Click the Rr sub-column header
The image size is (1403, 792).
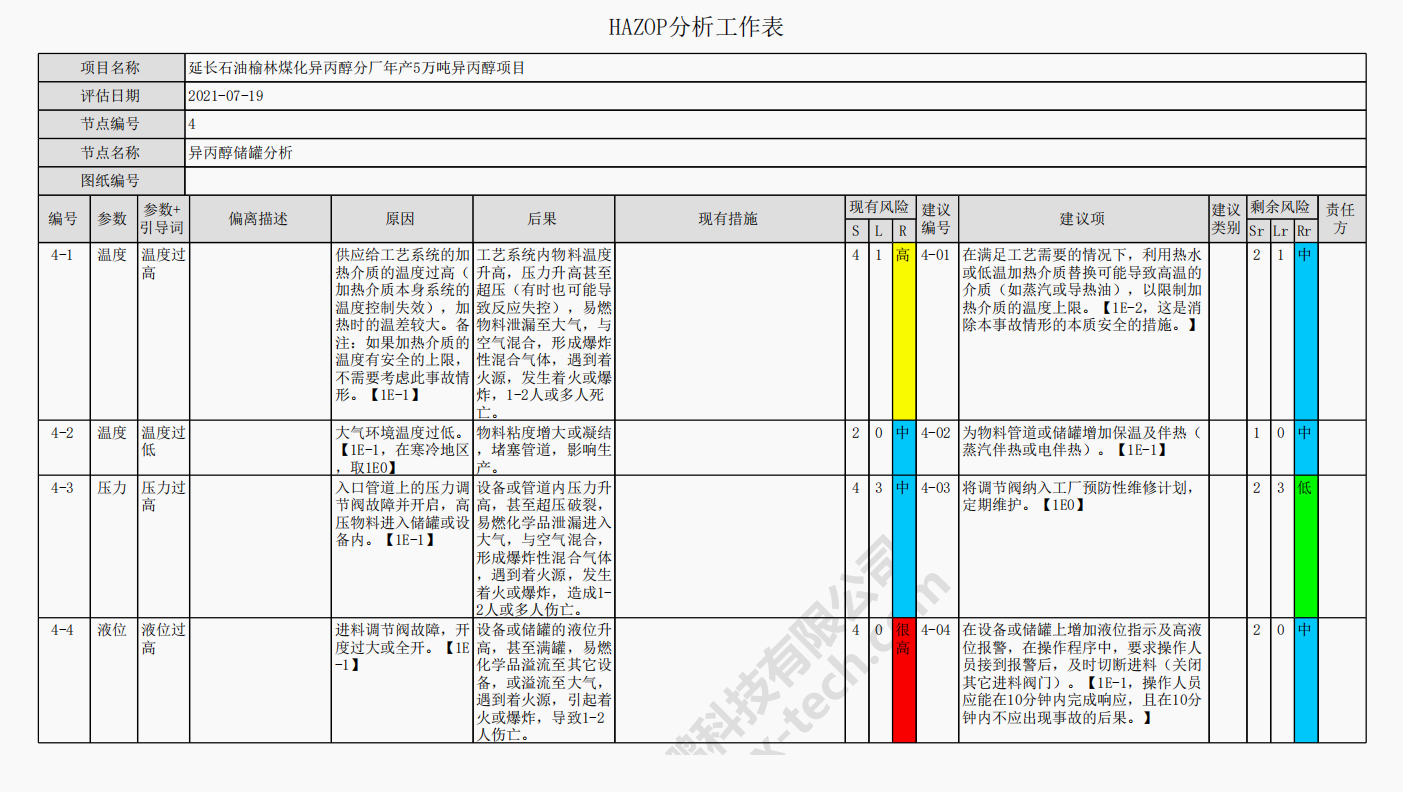click(1305, 231)
